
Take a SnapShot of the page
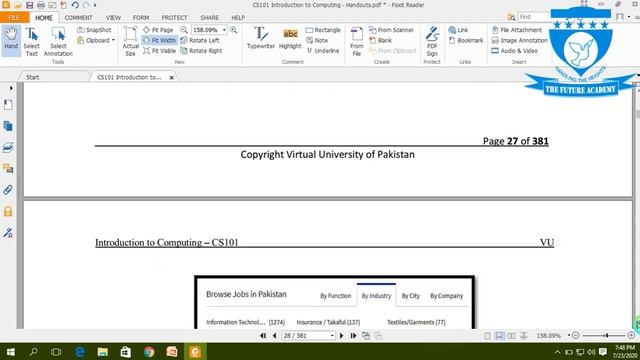coord(94,30)
